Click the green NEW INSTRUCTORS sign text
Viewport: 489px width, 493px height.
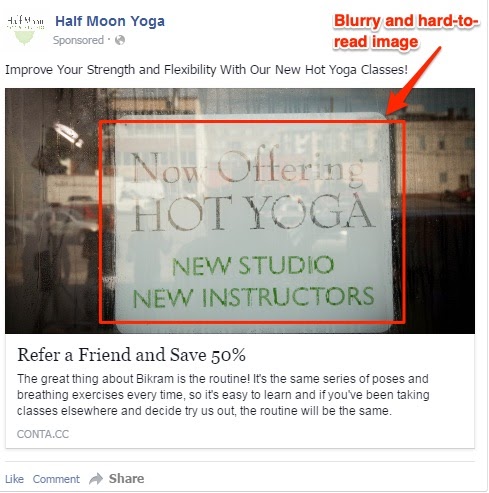pos(253,297)
